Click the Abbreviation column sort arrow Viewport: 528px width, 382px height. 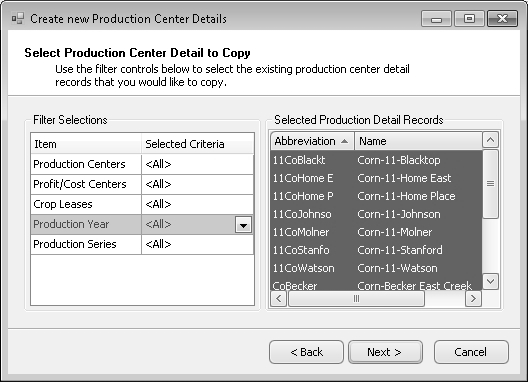344,141
